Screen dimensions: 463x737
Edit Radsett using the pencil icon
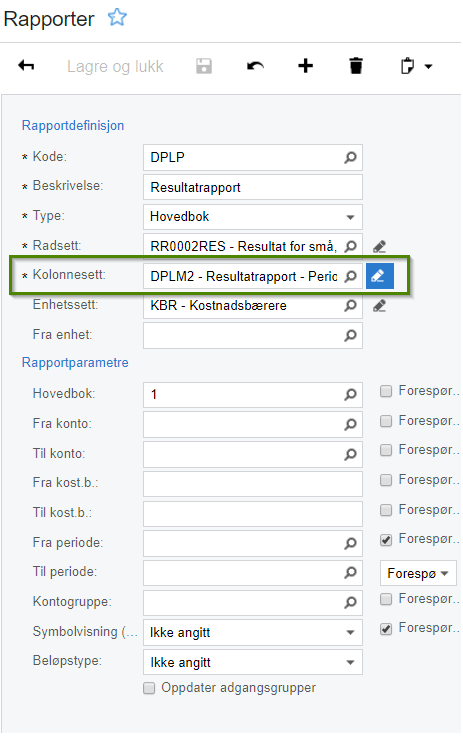379,246
